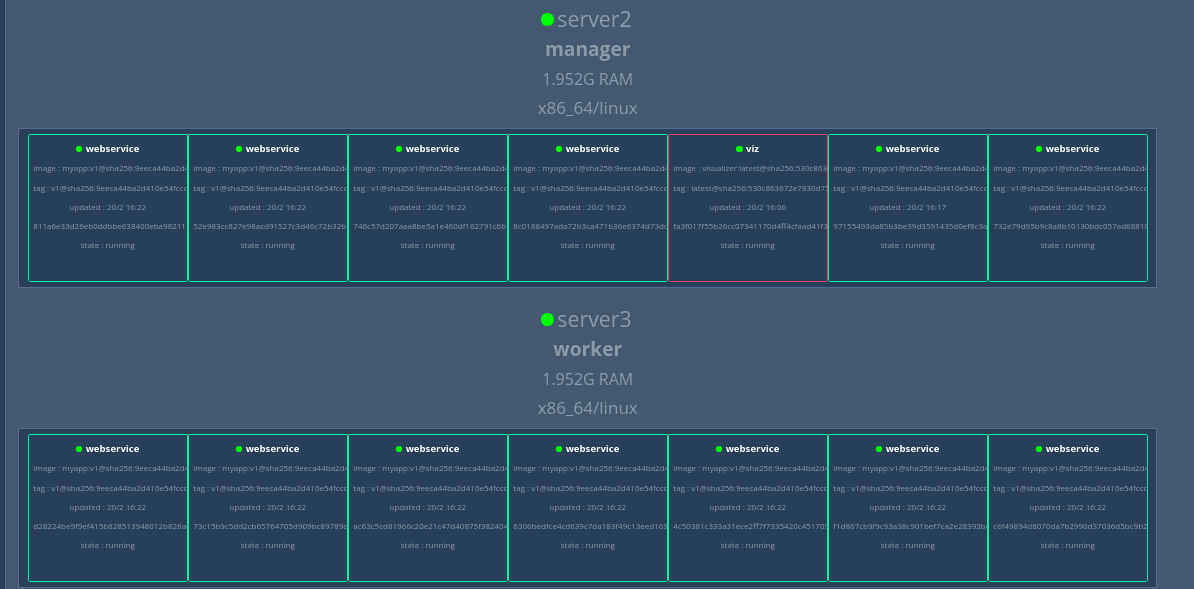Image resolution: width=1194 pixels, height=589 pixels.
Task: Click container ID d28224be9f9ef415b on server3
Action: 108,527
